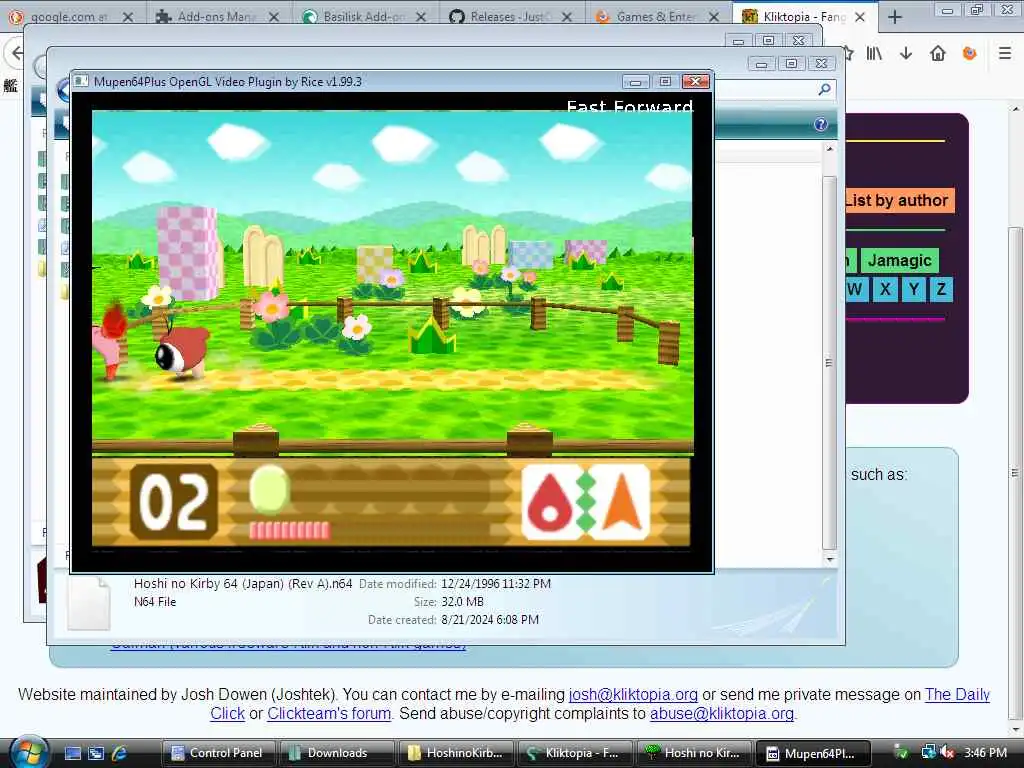Switch to the Add-ons Manager tab
The image size is (1024, 768).
click(216, 16)
